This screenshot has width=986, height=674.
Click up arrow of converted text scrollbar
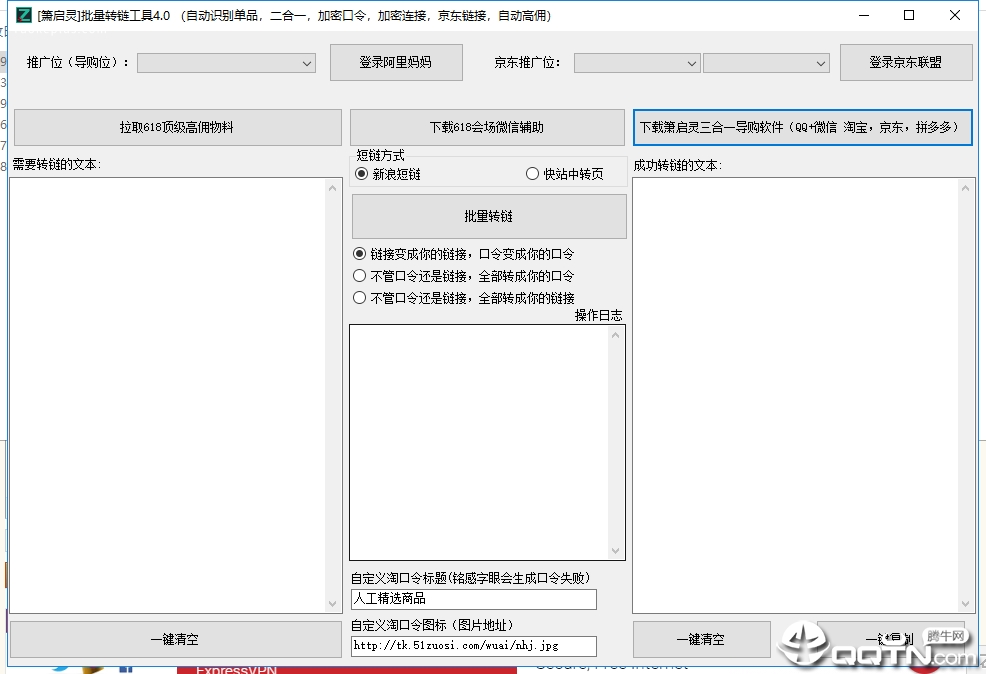(965, 188)
